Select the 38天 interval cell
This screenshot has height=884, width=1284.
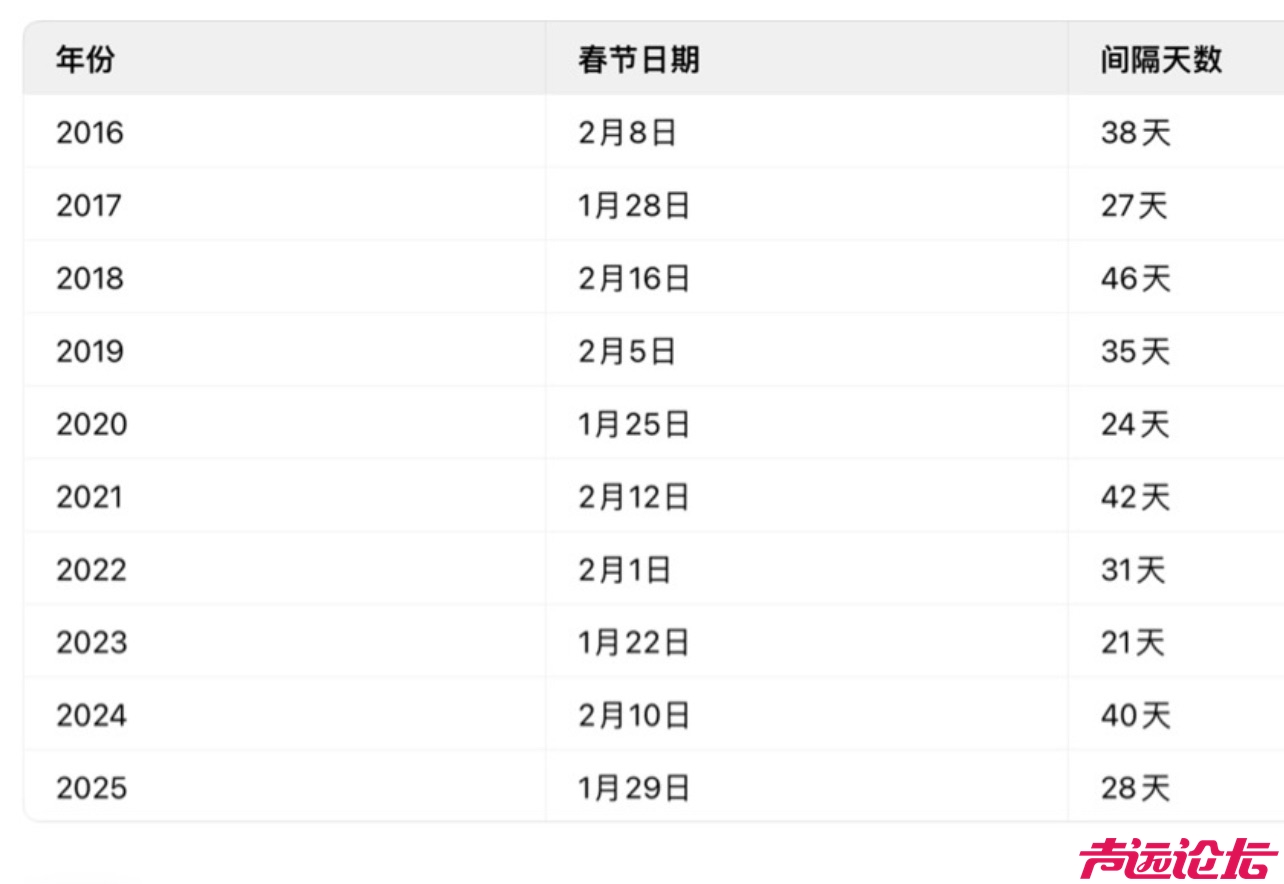point(1135,133)
